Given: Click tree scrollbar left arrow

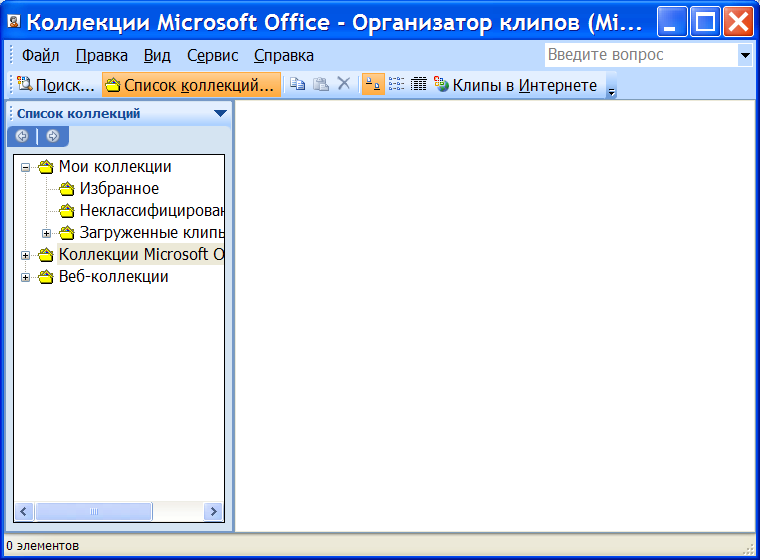Looking at the screenshot, I should [x=24, y=512].
